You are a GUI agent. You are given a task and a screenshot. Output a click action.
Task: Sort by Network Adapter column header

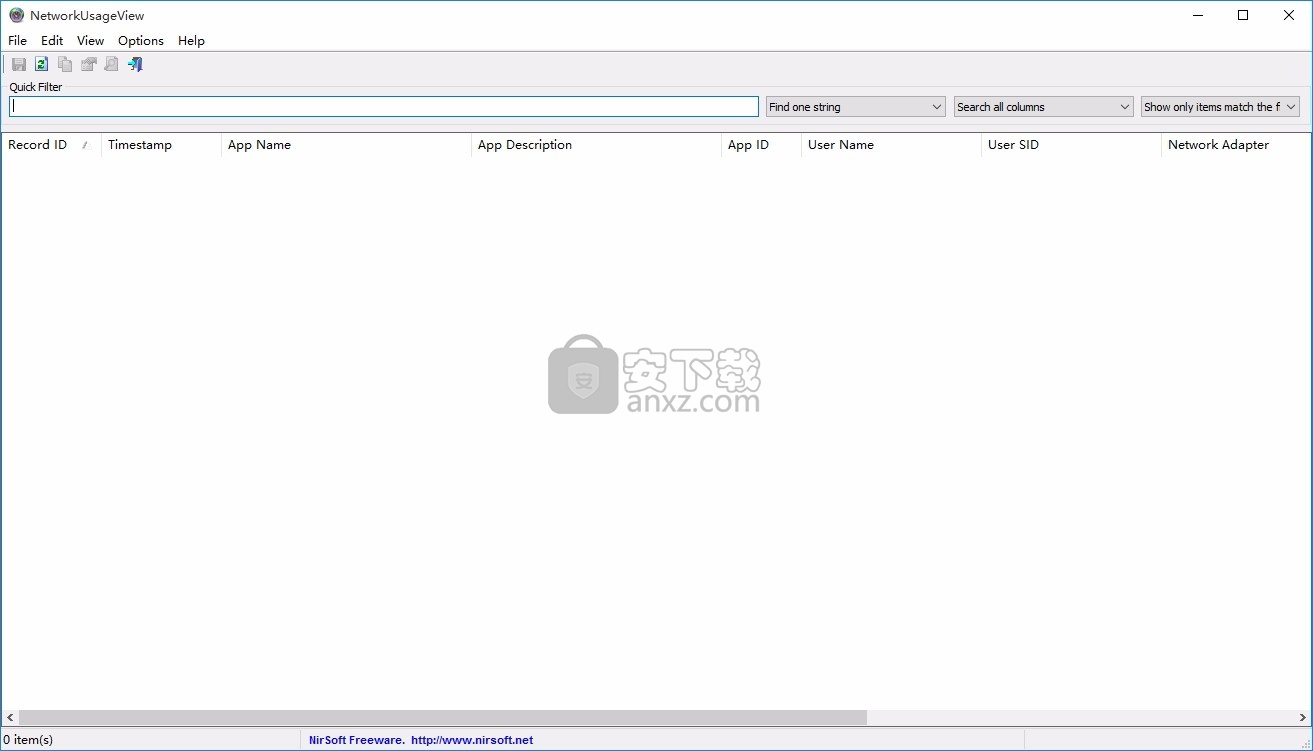point(1236,145)
